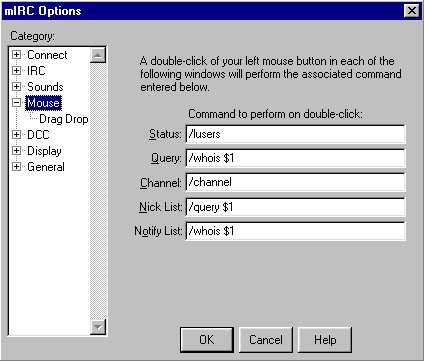Screen dimensions: 424x361
Task: Click the Channel label
Action: coord(161,183)
